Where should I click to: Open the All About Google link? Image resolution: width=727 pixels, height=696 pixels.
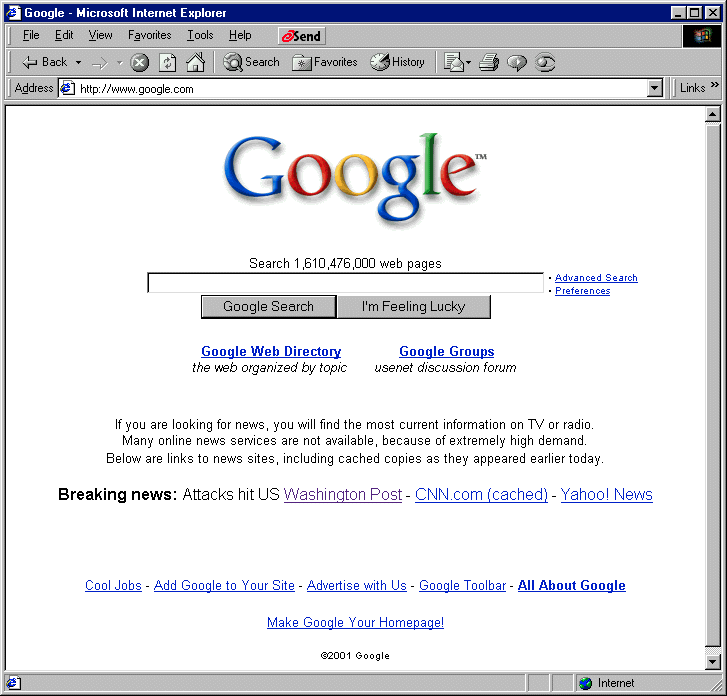coord(572,586)
